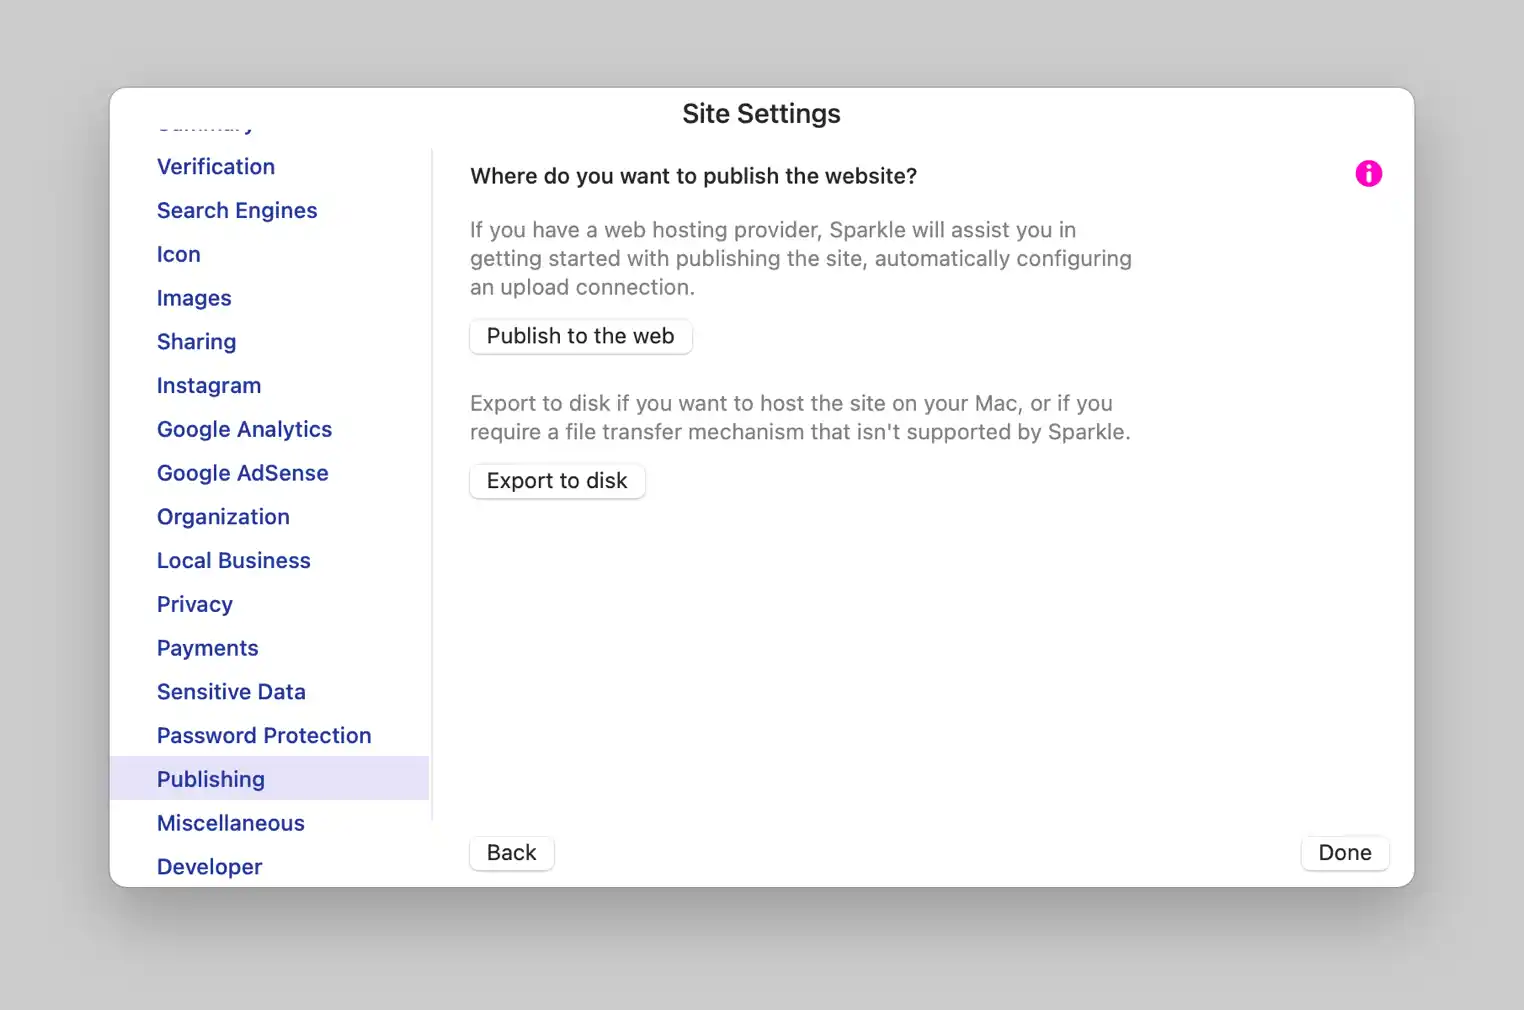Open the Icon settings section
1524x1010 pixels.
179,255
